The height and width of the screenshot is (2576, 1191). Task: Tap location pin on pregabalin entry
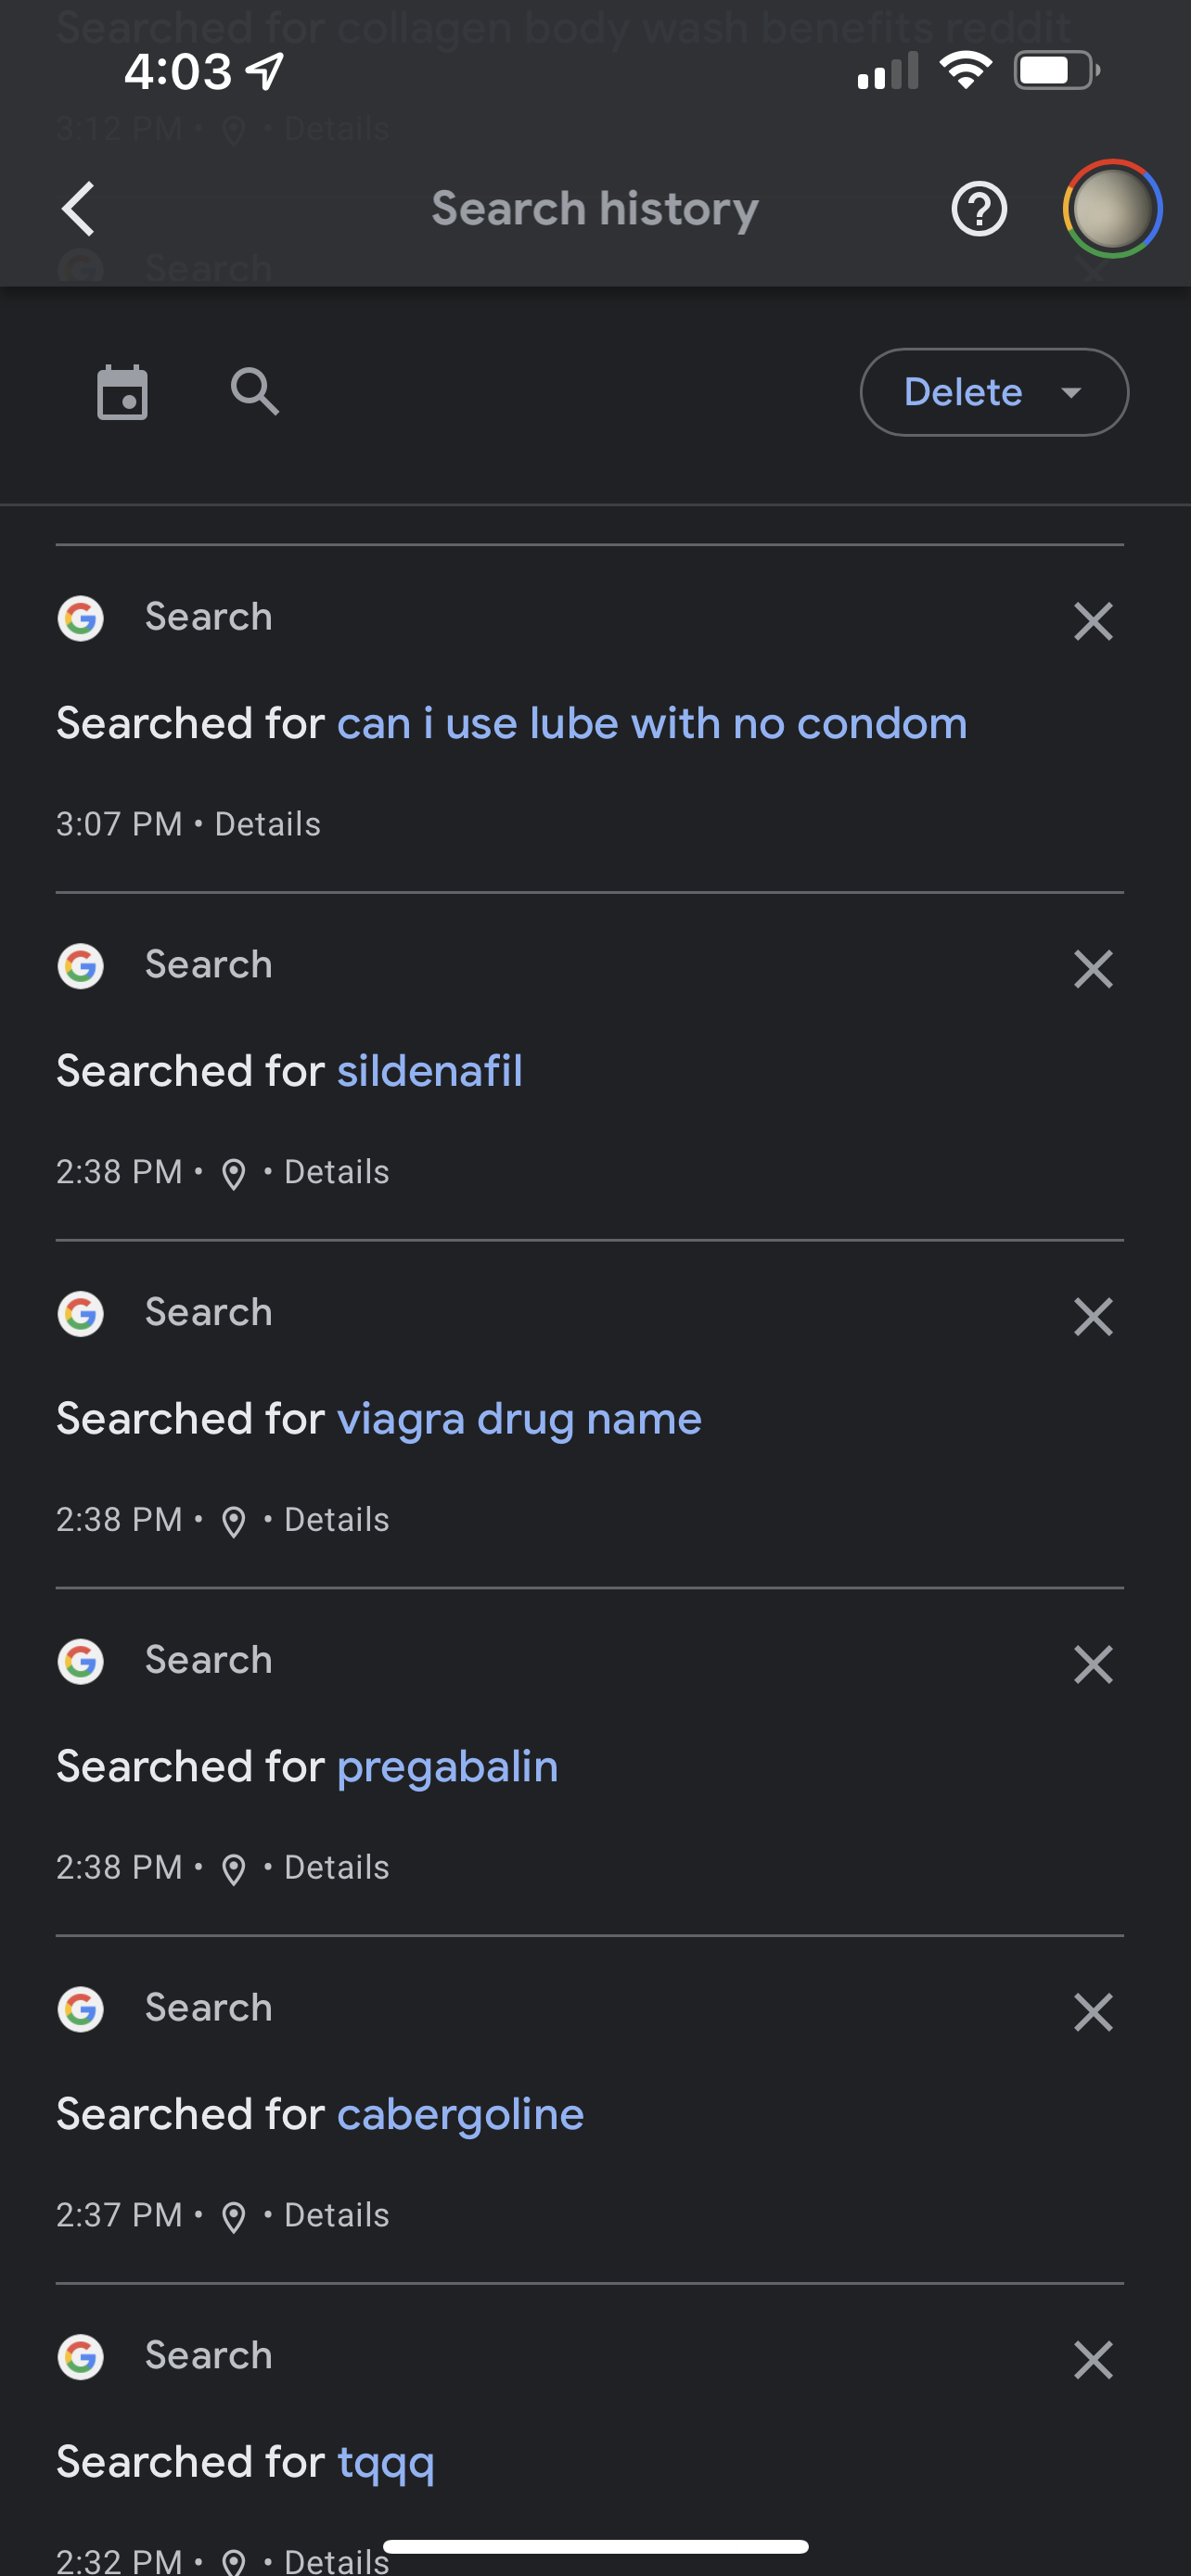tap(233, 1869)
